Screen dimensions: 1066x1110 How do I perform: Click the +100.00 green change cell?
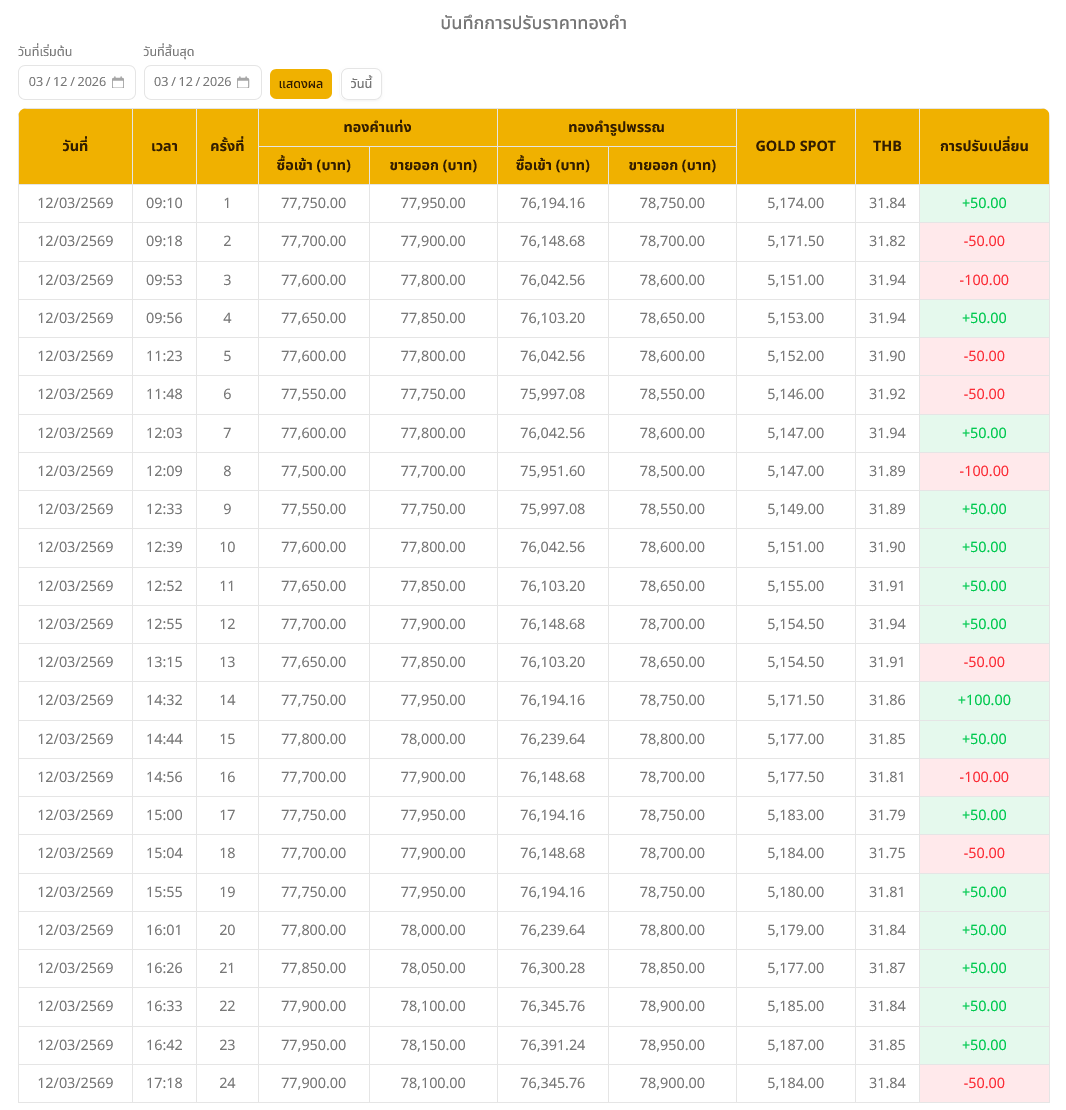[x=984, y=701]
